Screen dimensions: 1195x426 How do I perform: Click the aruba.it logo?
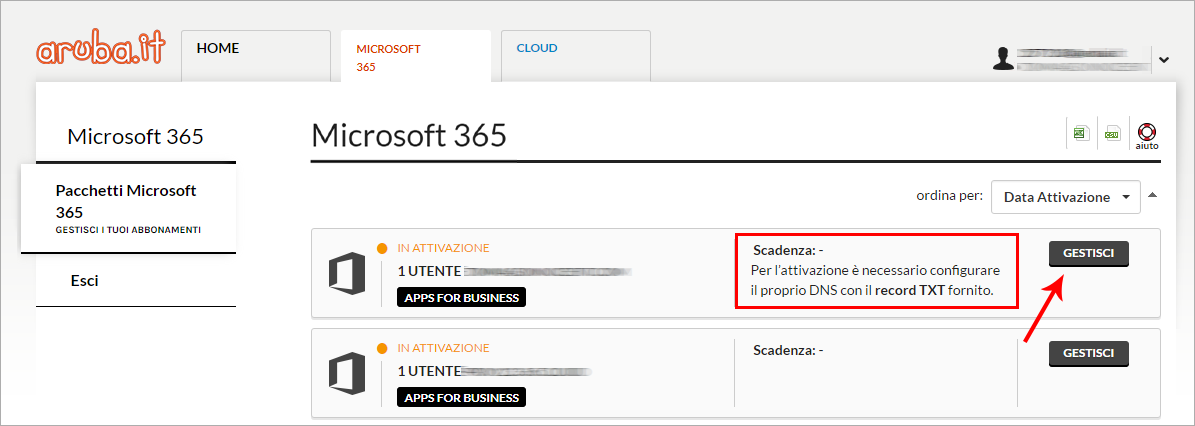tap(100, 53)
